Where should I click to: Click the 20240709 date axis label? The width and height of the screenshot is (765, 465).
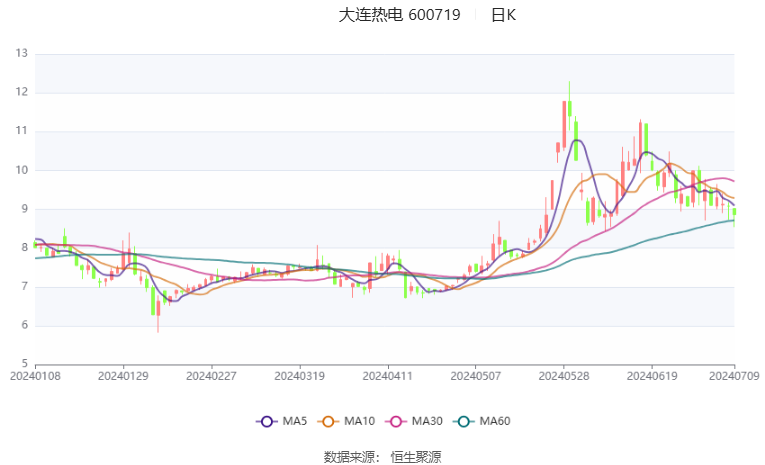(734, 376)
